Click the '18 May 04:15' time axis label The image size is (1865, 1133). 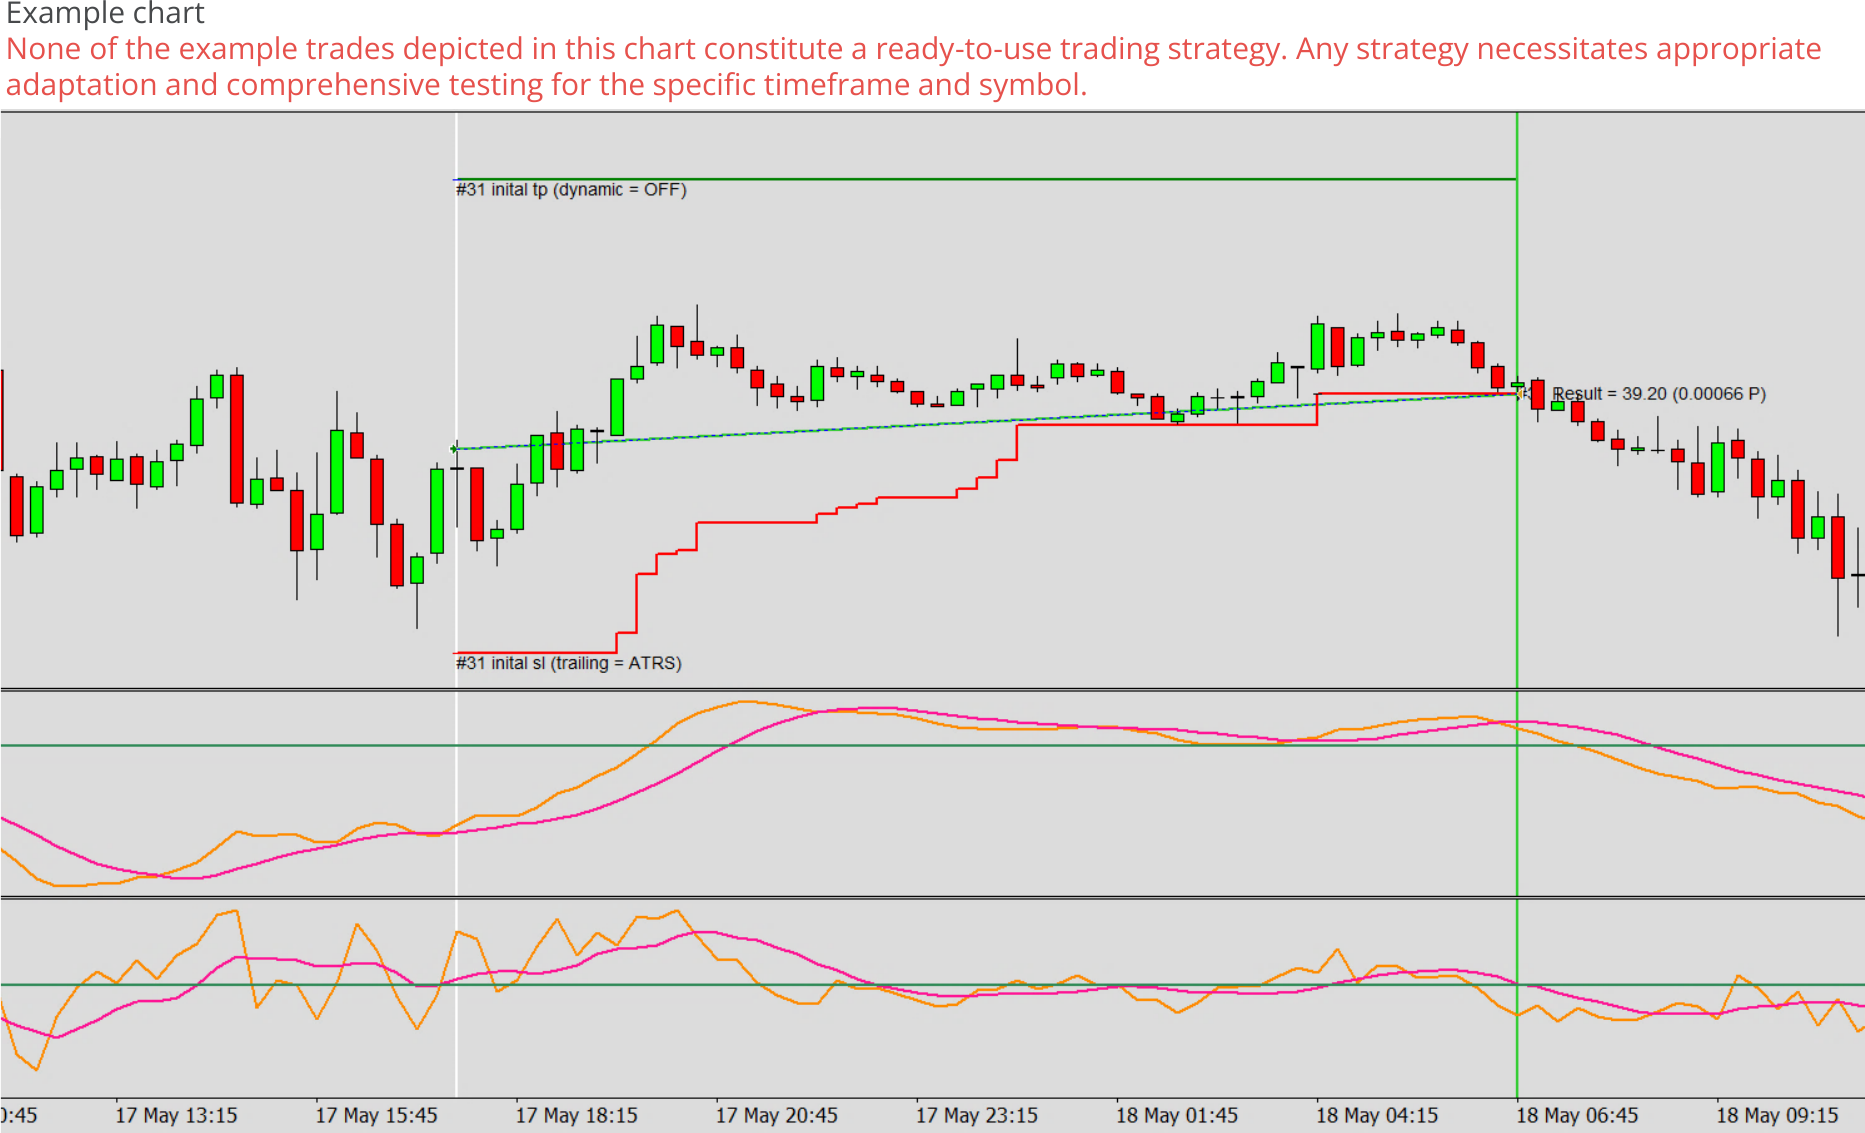1377,1115
